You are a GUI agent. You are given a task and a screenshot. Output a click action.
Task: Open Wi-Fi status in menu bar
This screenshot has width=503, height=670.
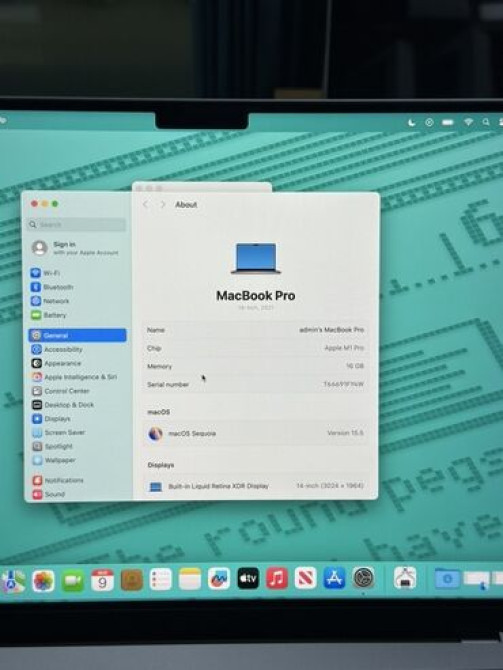[468, 122]
